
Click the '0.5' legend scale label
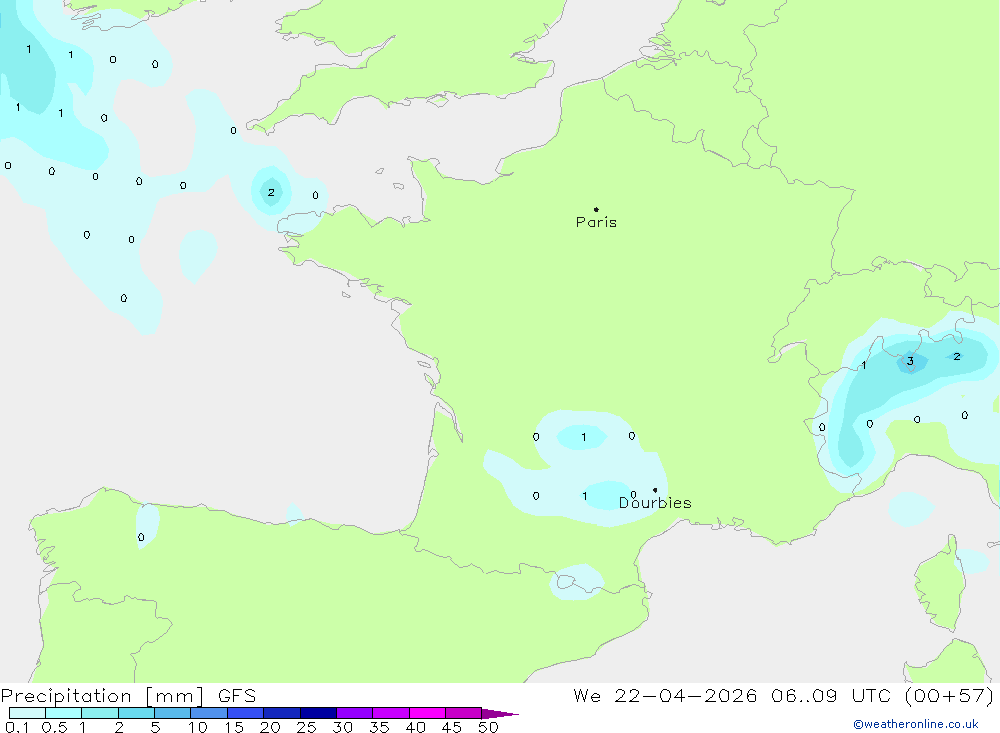point(54,727)
